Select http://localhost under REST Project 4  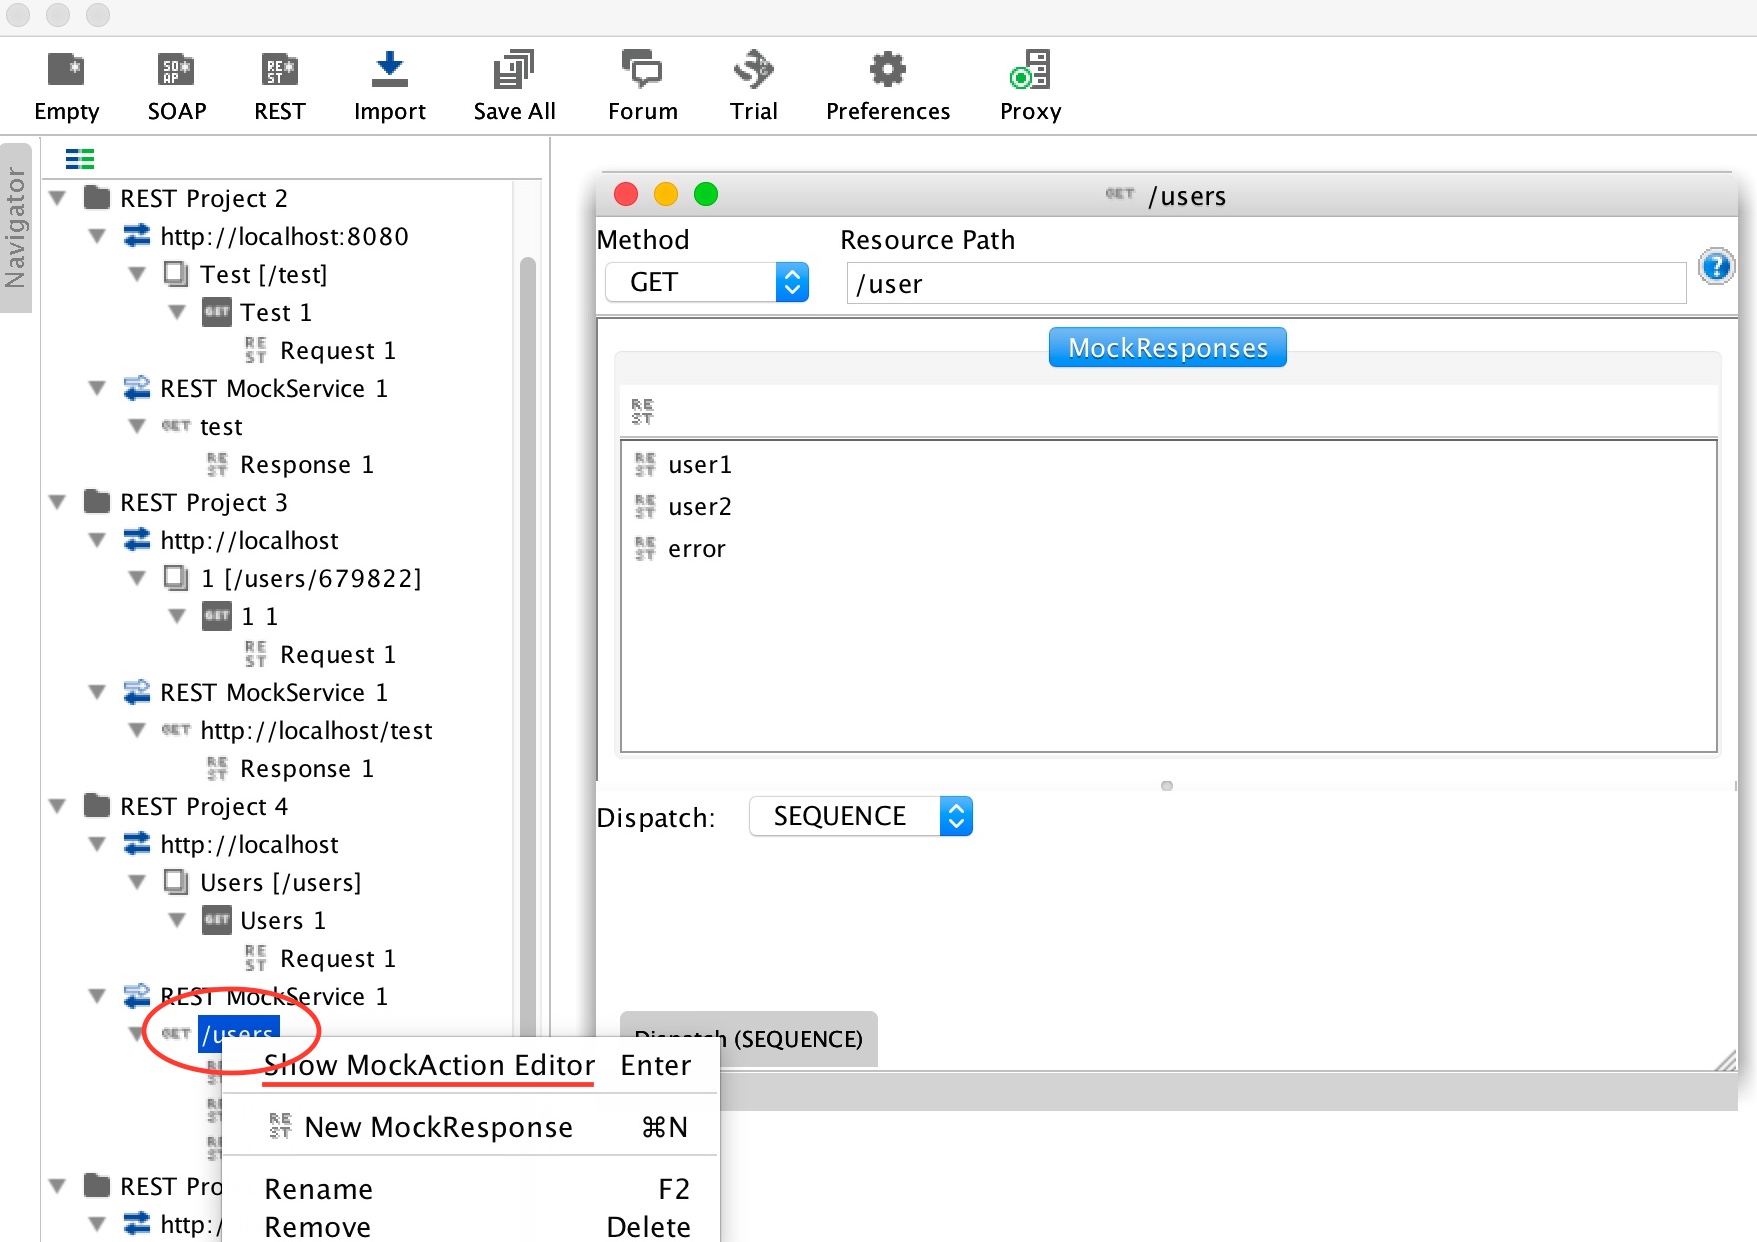(x=249, y=844)
